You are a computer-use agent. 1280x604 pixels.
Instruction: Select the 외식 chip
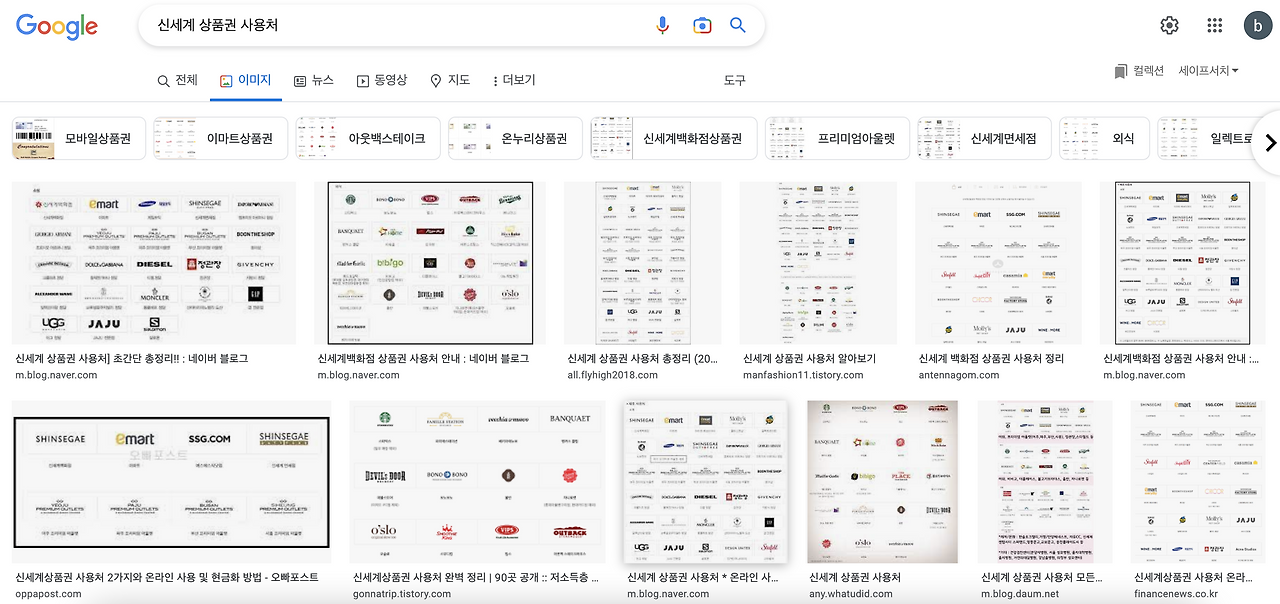click(x=1104, y=138)
